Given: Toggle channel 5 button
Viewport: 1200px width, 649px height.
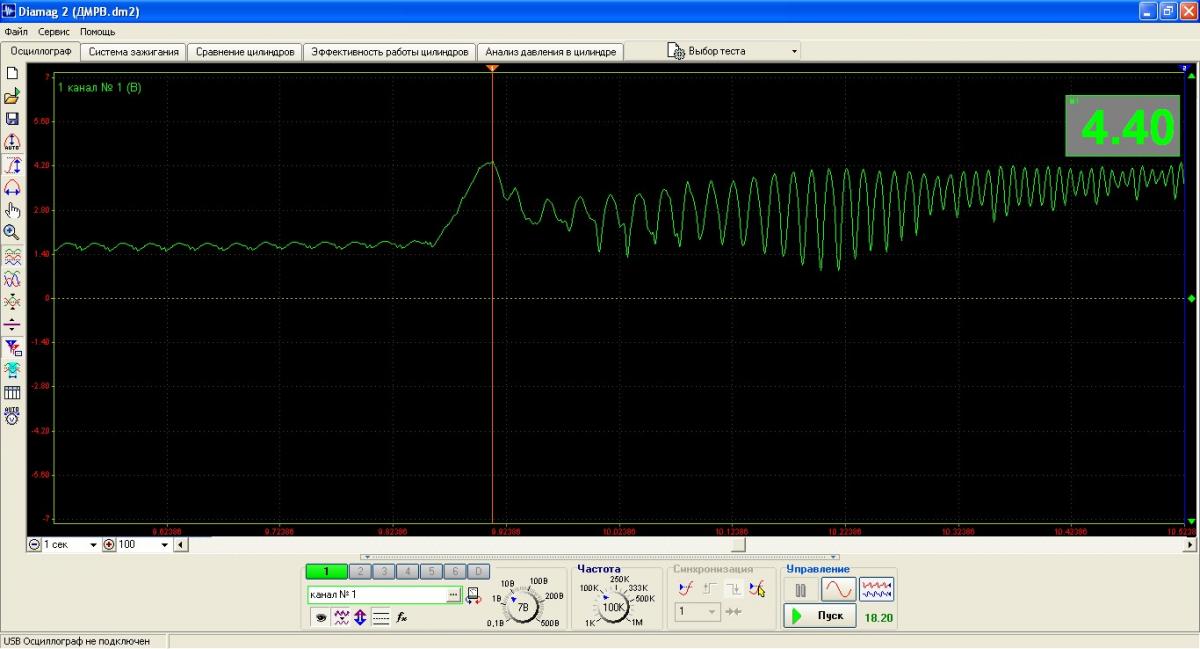Looking at the screenshot, I should pyautogui.click(x=431, y=572).
